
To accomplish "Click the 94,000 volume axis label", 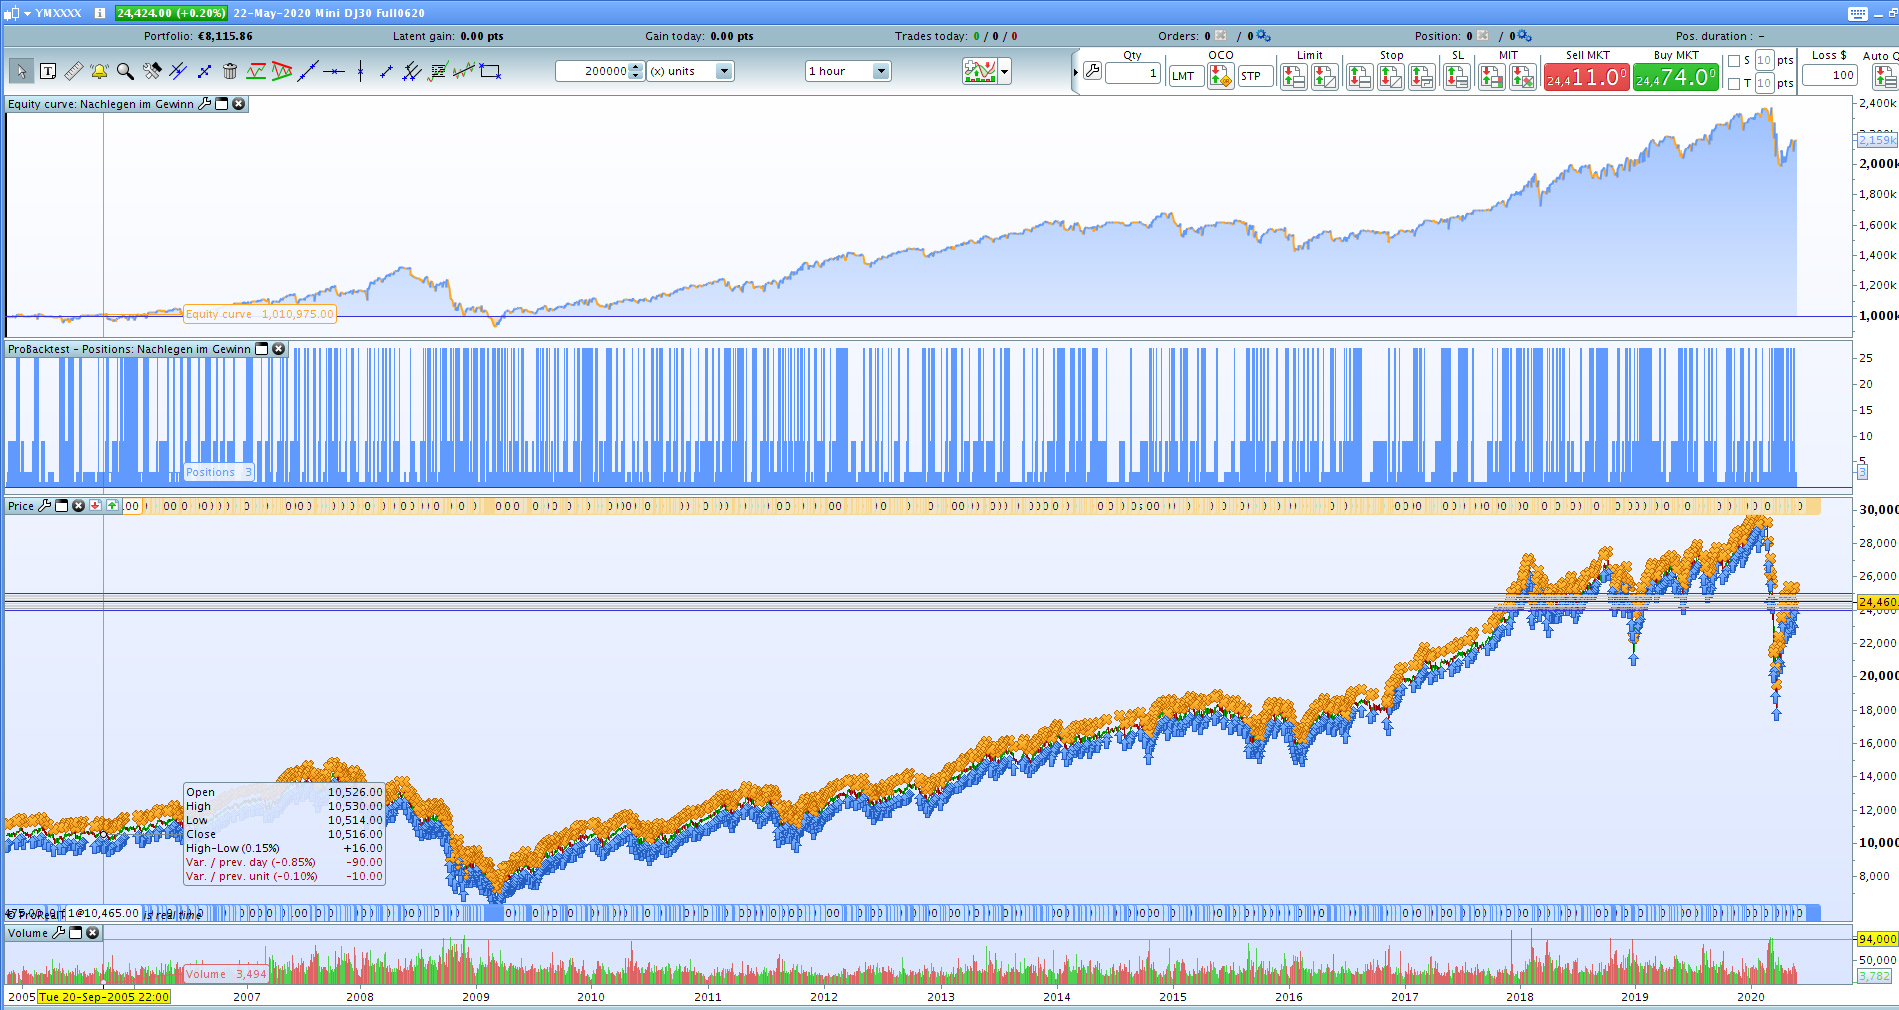I will pos(1877,939).
